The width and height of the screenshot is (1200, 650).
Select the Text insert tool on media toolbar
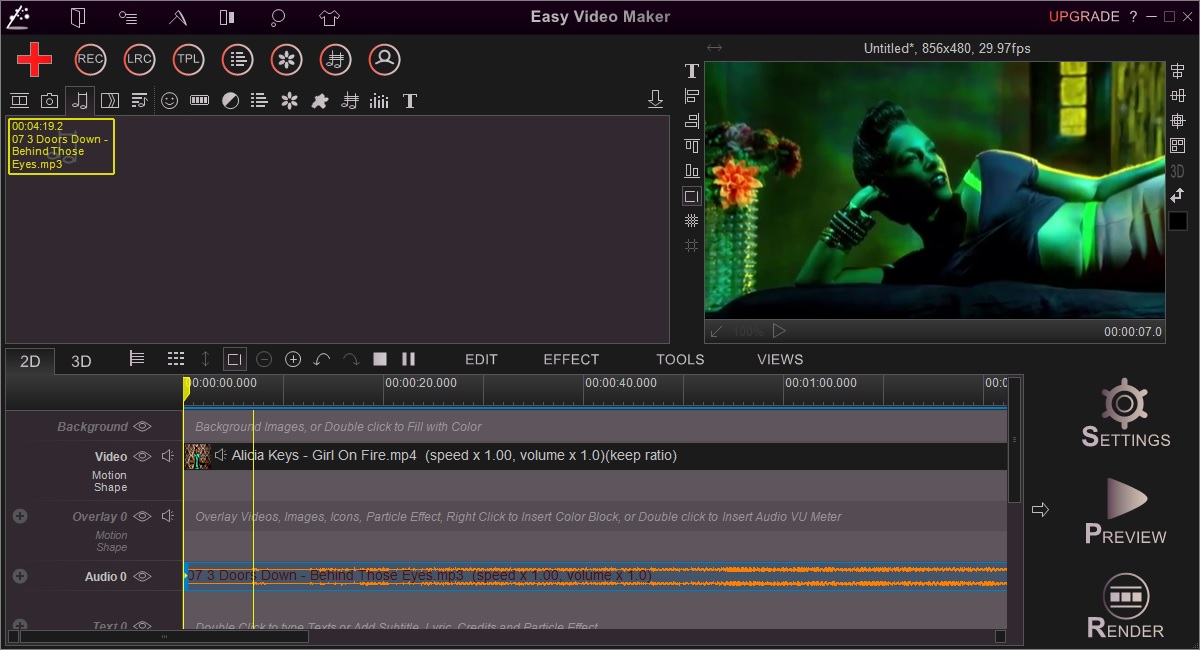(409, 100)
